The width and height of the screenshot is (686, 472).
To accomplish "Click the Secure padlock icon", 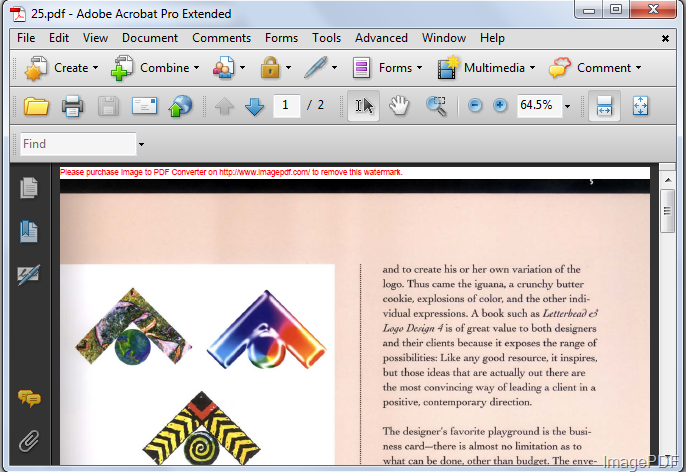I will [270, 68].
